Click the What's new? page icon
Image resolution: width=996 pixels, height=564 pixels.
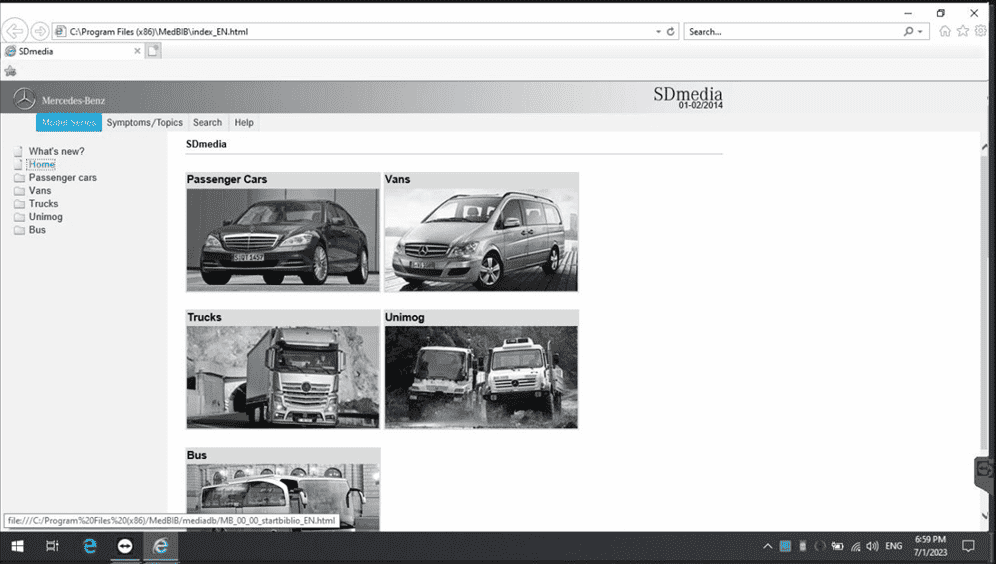(x=18, y=151)
